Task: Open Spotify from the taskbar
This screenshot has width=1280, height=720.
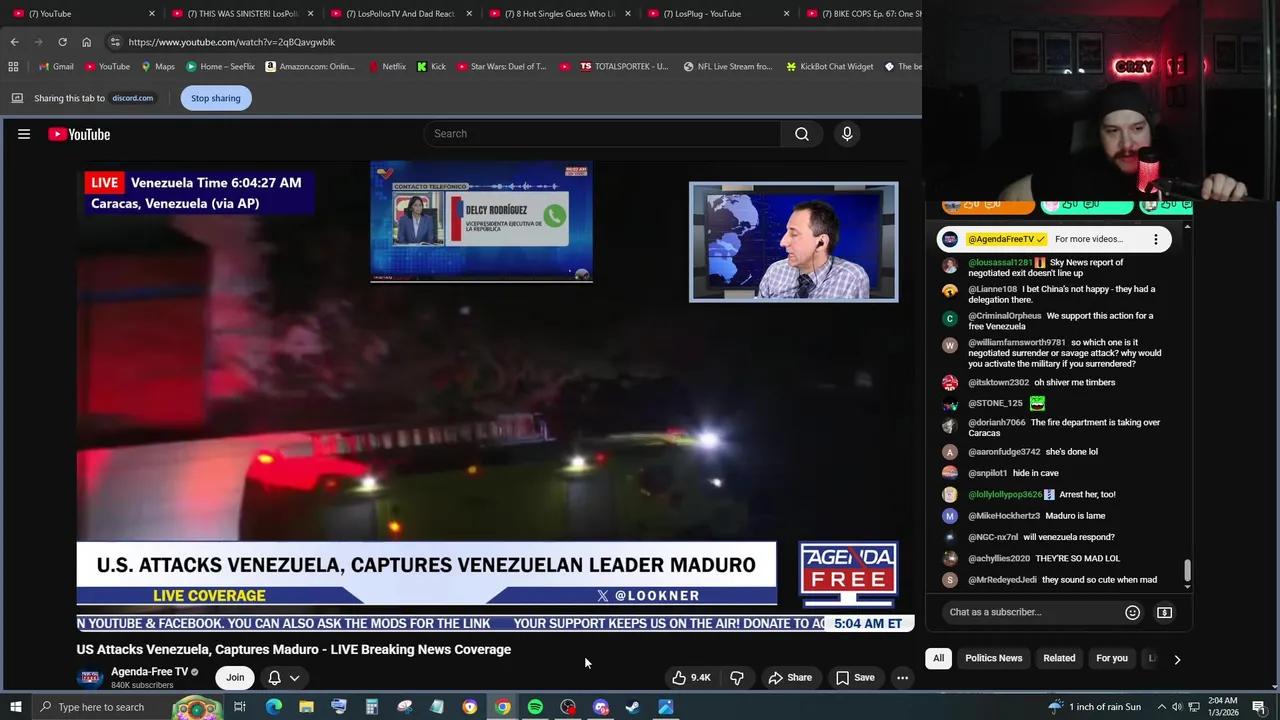Action: pos(535,707)
